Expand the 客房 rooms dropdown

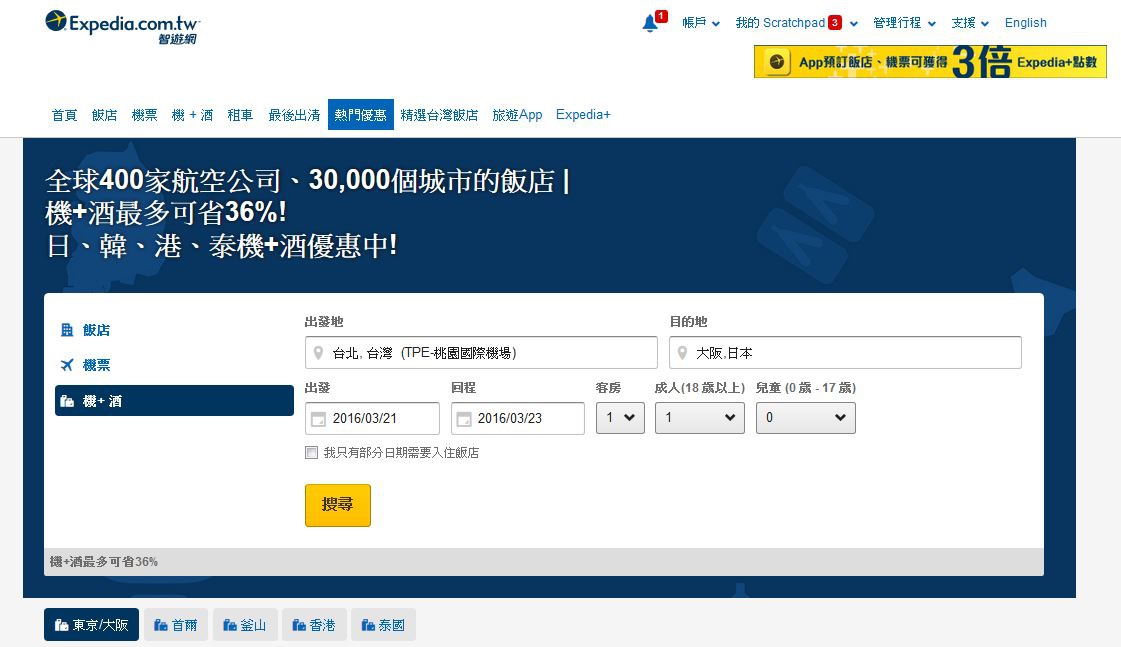click(x=620, y=418)
